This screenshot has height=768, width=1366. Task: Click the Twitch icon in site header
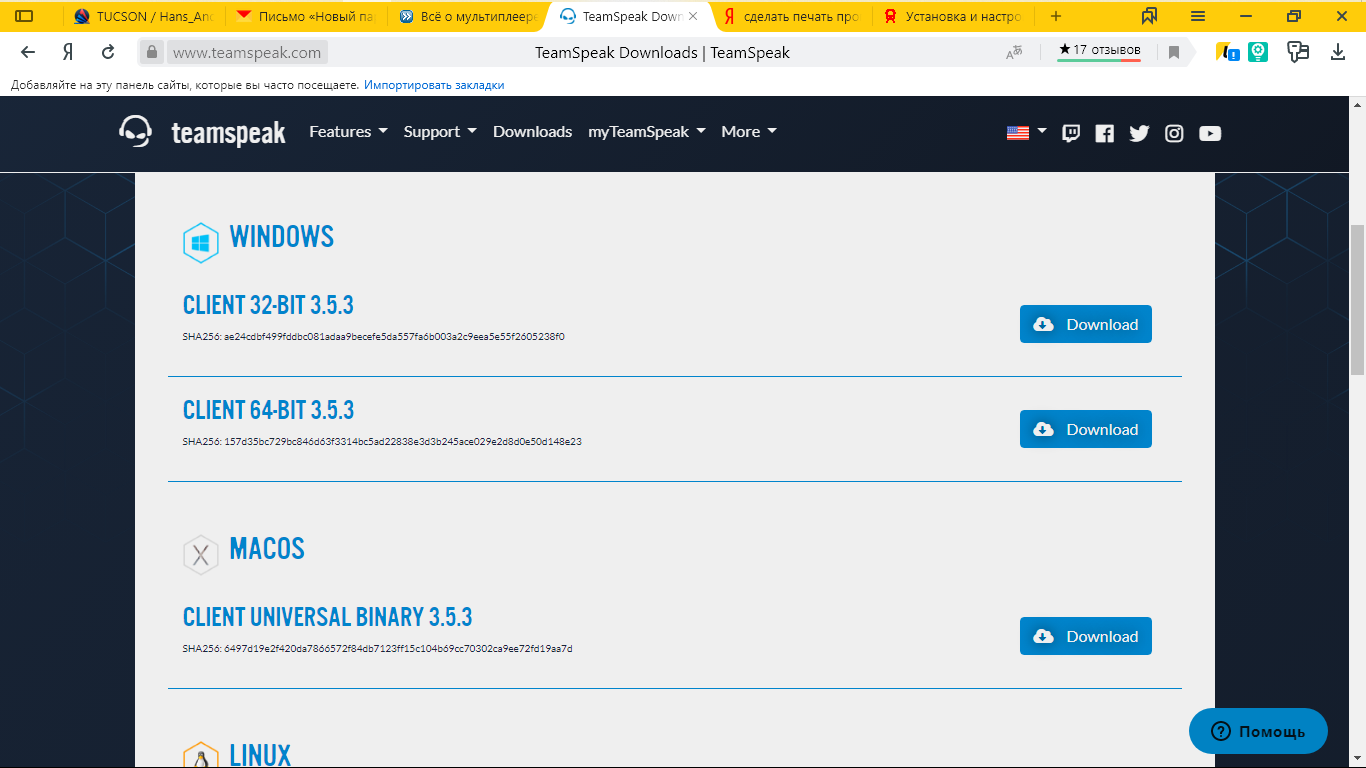1071,133
